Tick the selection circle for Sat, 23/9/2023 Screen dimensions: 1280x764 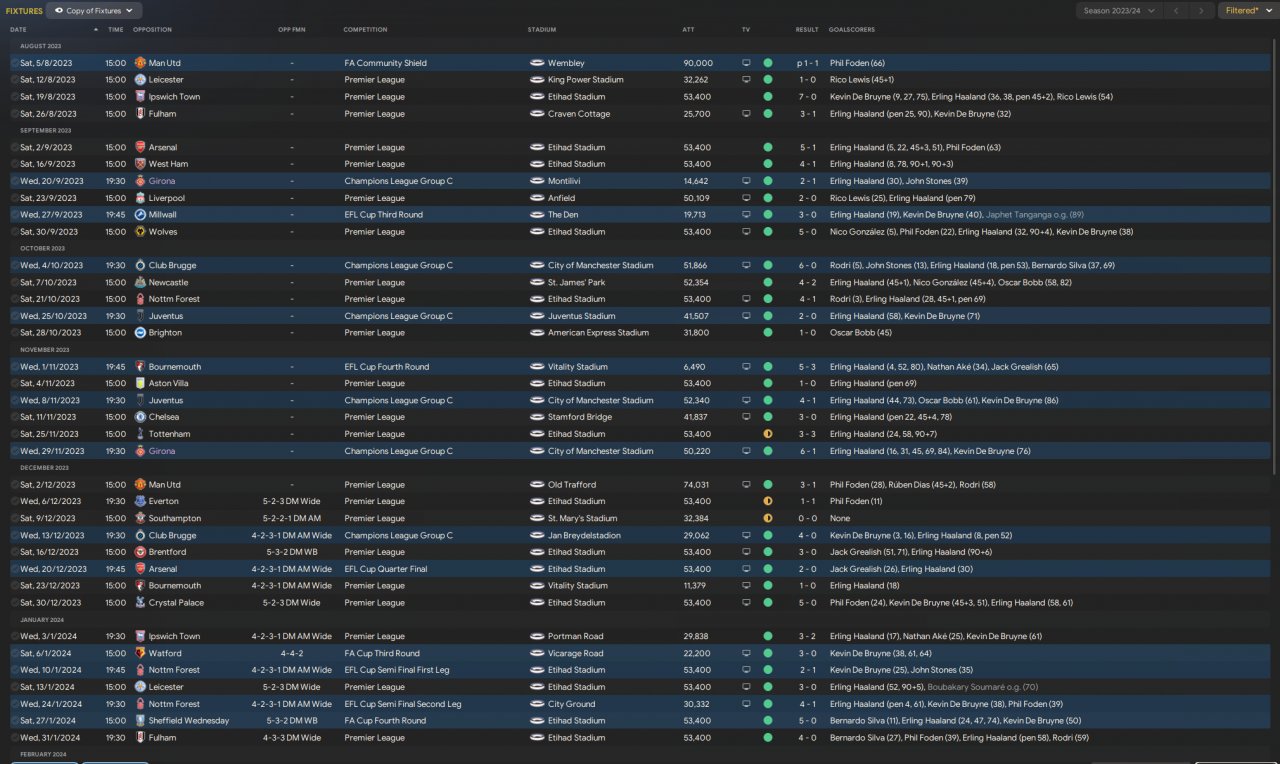(15, 198)
